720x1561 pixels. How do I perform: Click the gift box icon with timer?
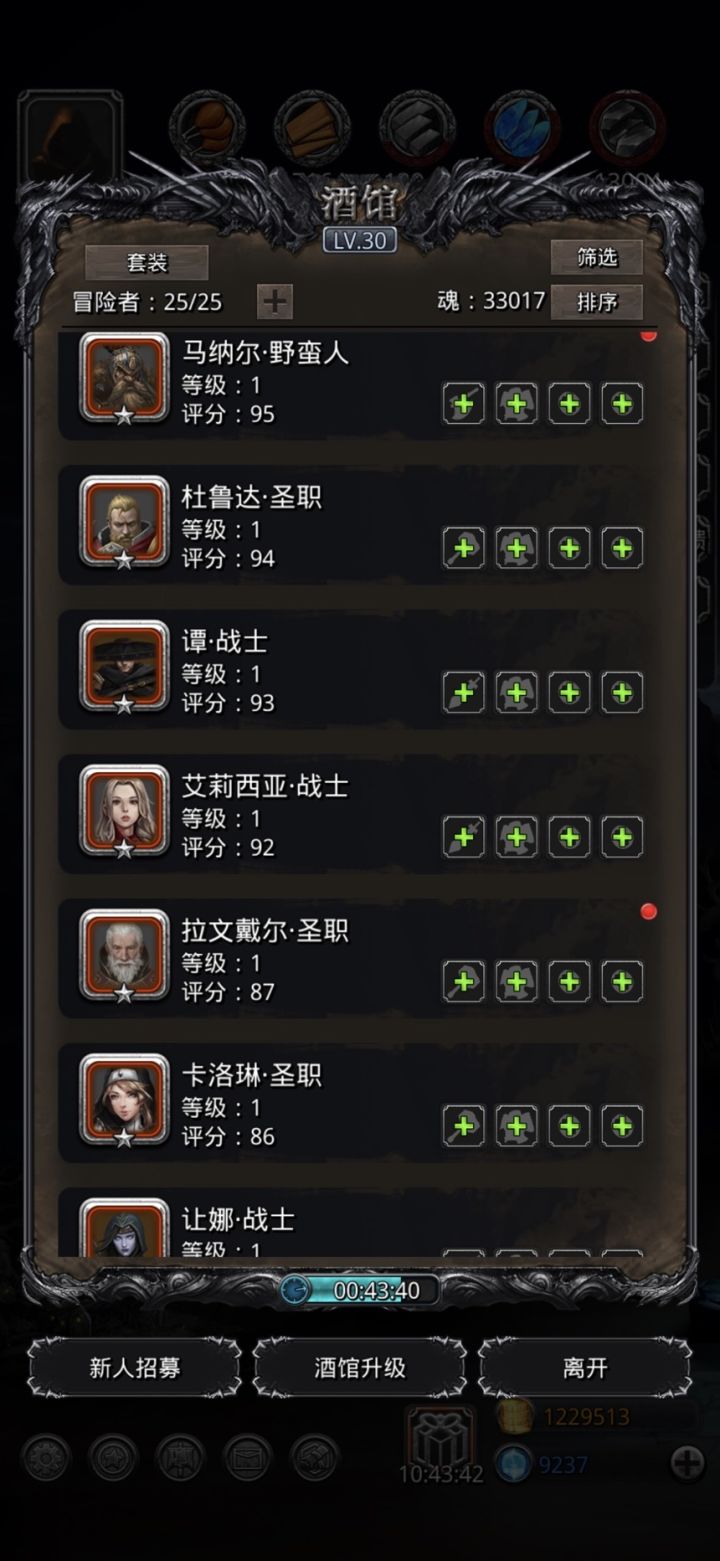[440, 1438]
